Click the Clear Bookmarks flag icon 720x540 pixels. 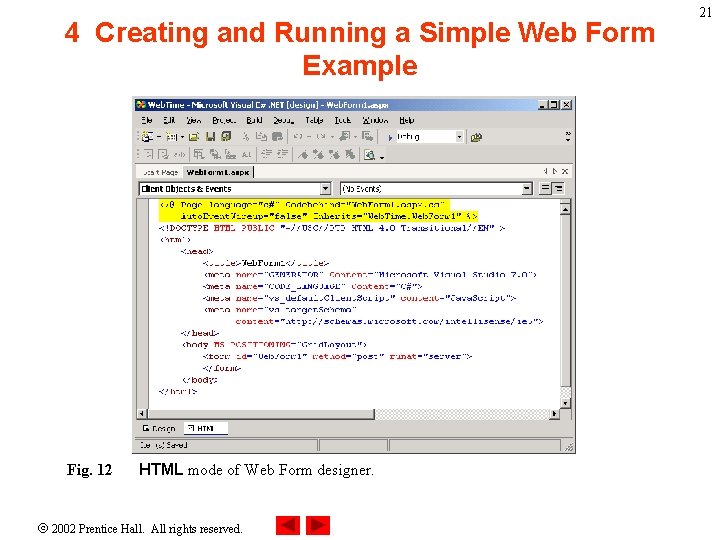point(350,155)
